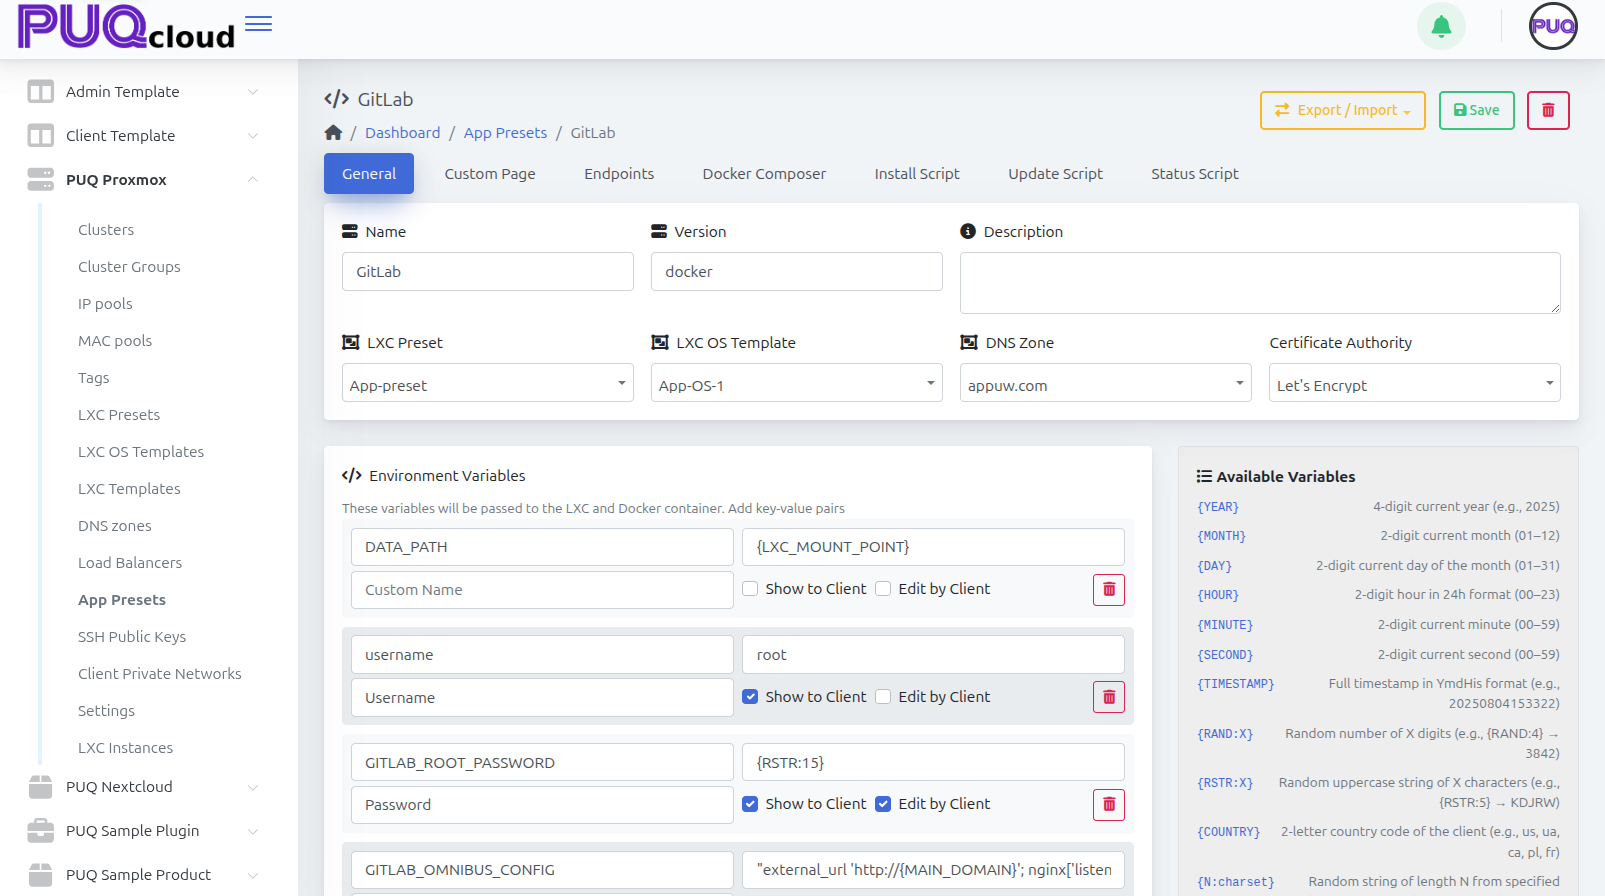Switch to the Docker Composer tab

pyautogui.click(x=764, y=174)
